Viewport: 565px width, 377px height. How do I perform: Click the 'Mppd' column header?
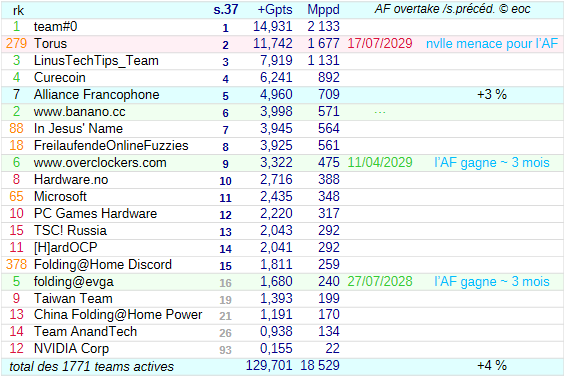[324, 10]
